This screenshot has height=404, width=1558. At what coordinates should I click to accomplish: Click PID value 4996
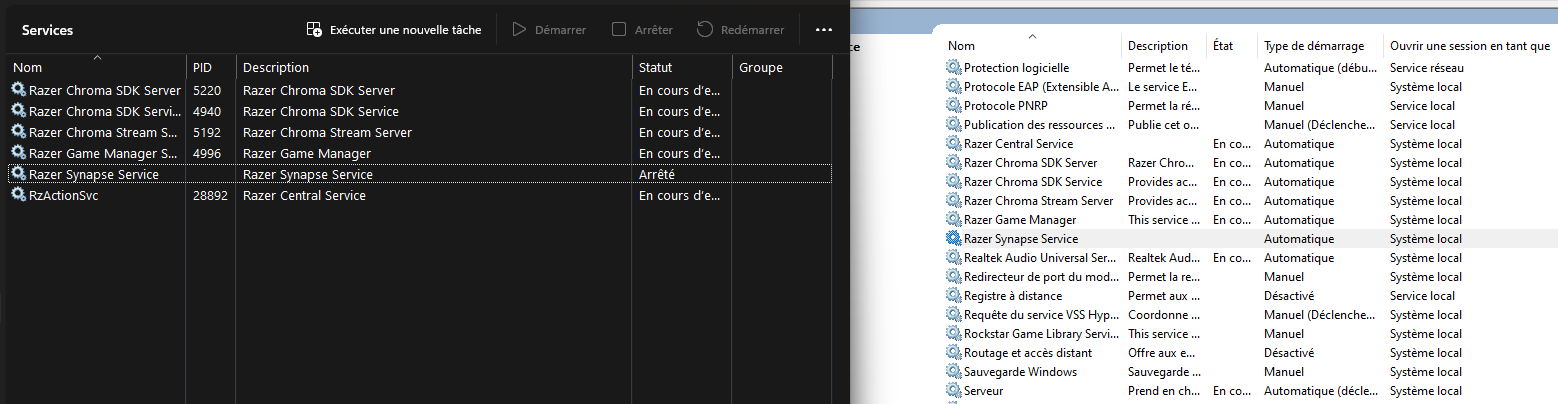[x=207, y=153]
